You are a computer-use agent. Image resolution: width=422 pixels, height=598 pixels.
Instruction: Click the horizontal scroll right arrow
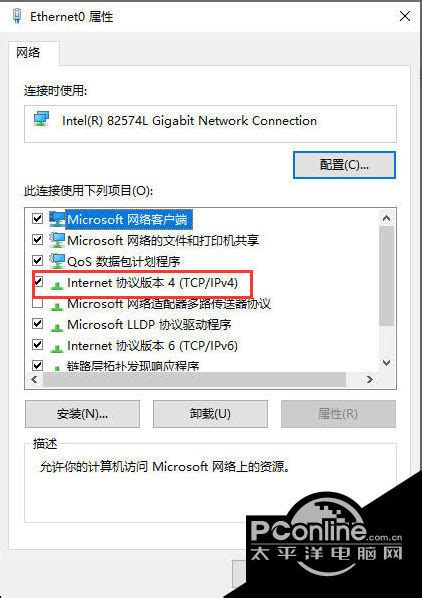pyautogui.click(x=369, y=379)
